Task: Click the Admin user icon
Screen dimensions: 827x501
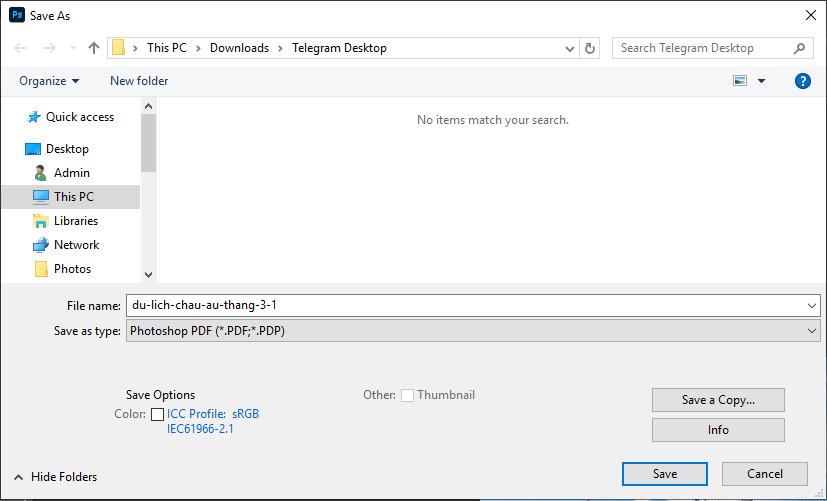Action: pos(41,173)
